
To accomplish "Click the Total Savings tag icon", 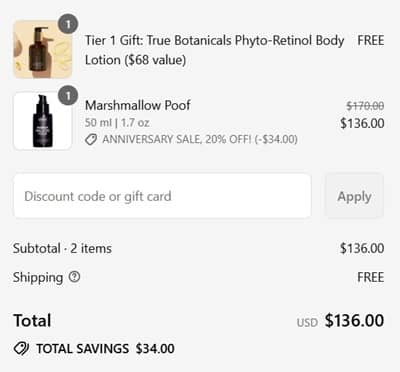I will point(22,349).
